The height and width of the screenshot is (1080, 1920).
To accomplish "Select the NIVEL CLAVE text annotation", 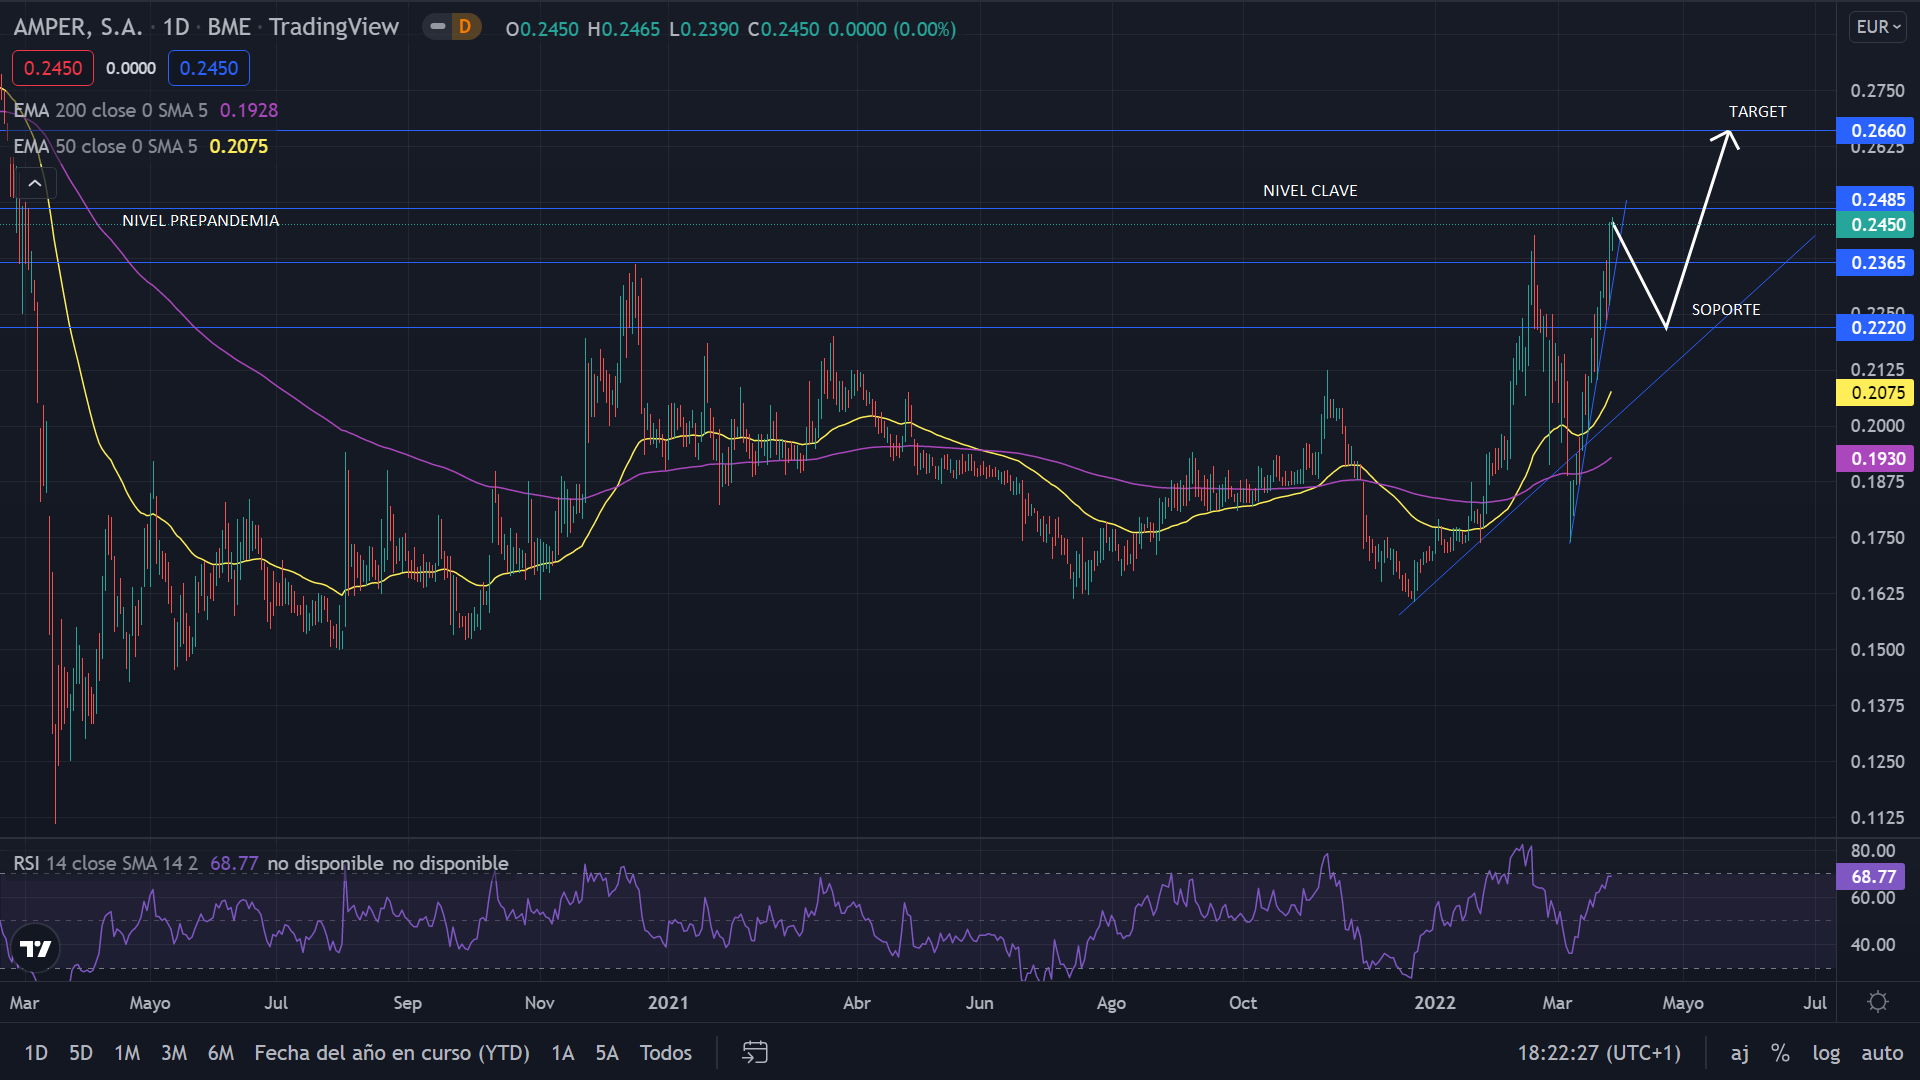I will point(1310,191).
